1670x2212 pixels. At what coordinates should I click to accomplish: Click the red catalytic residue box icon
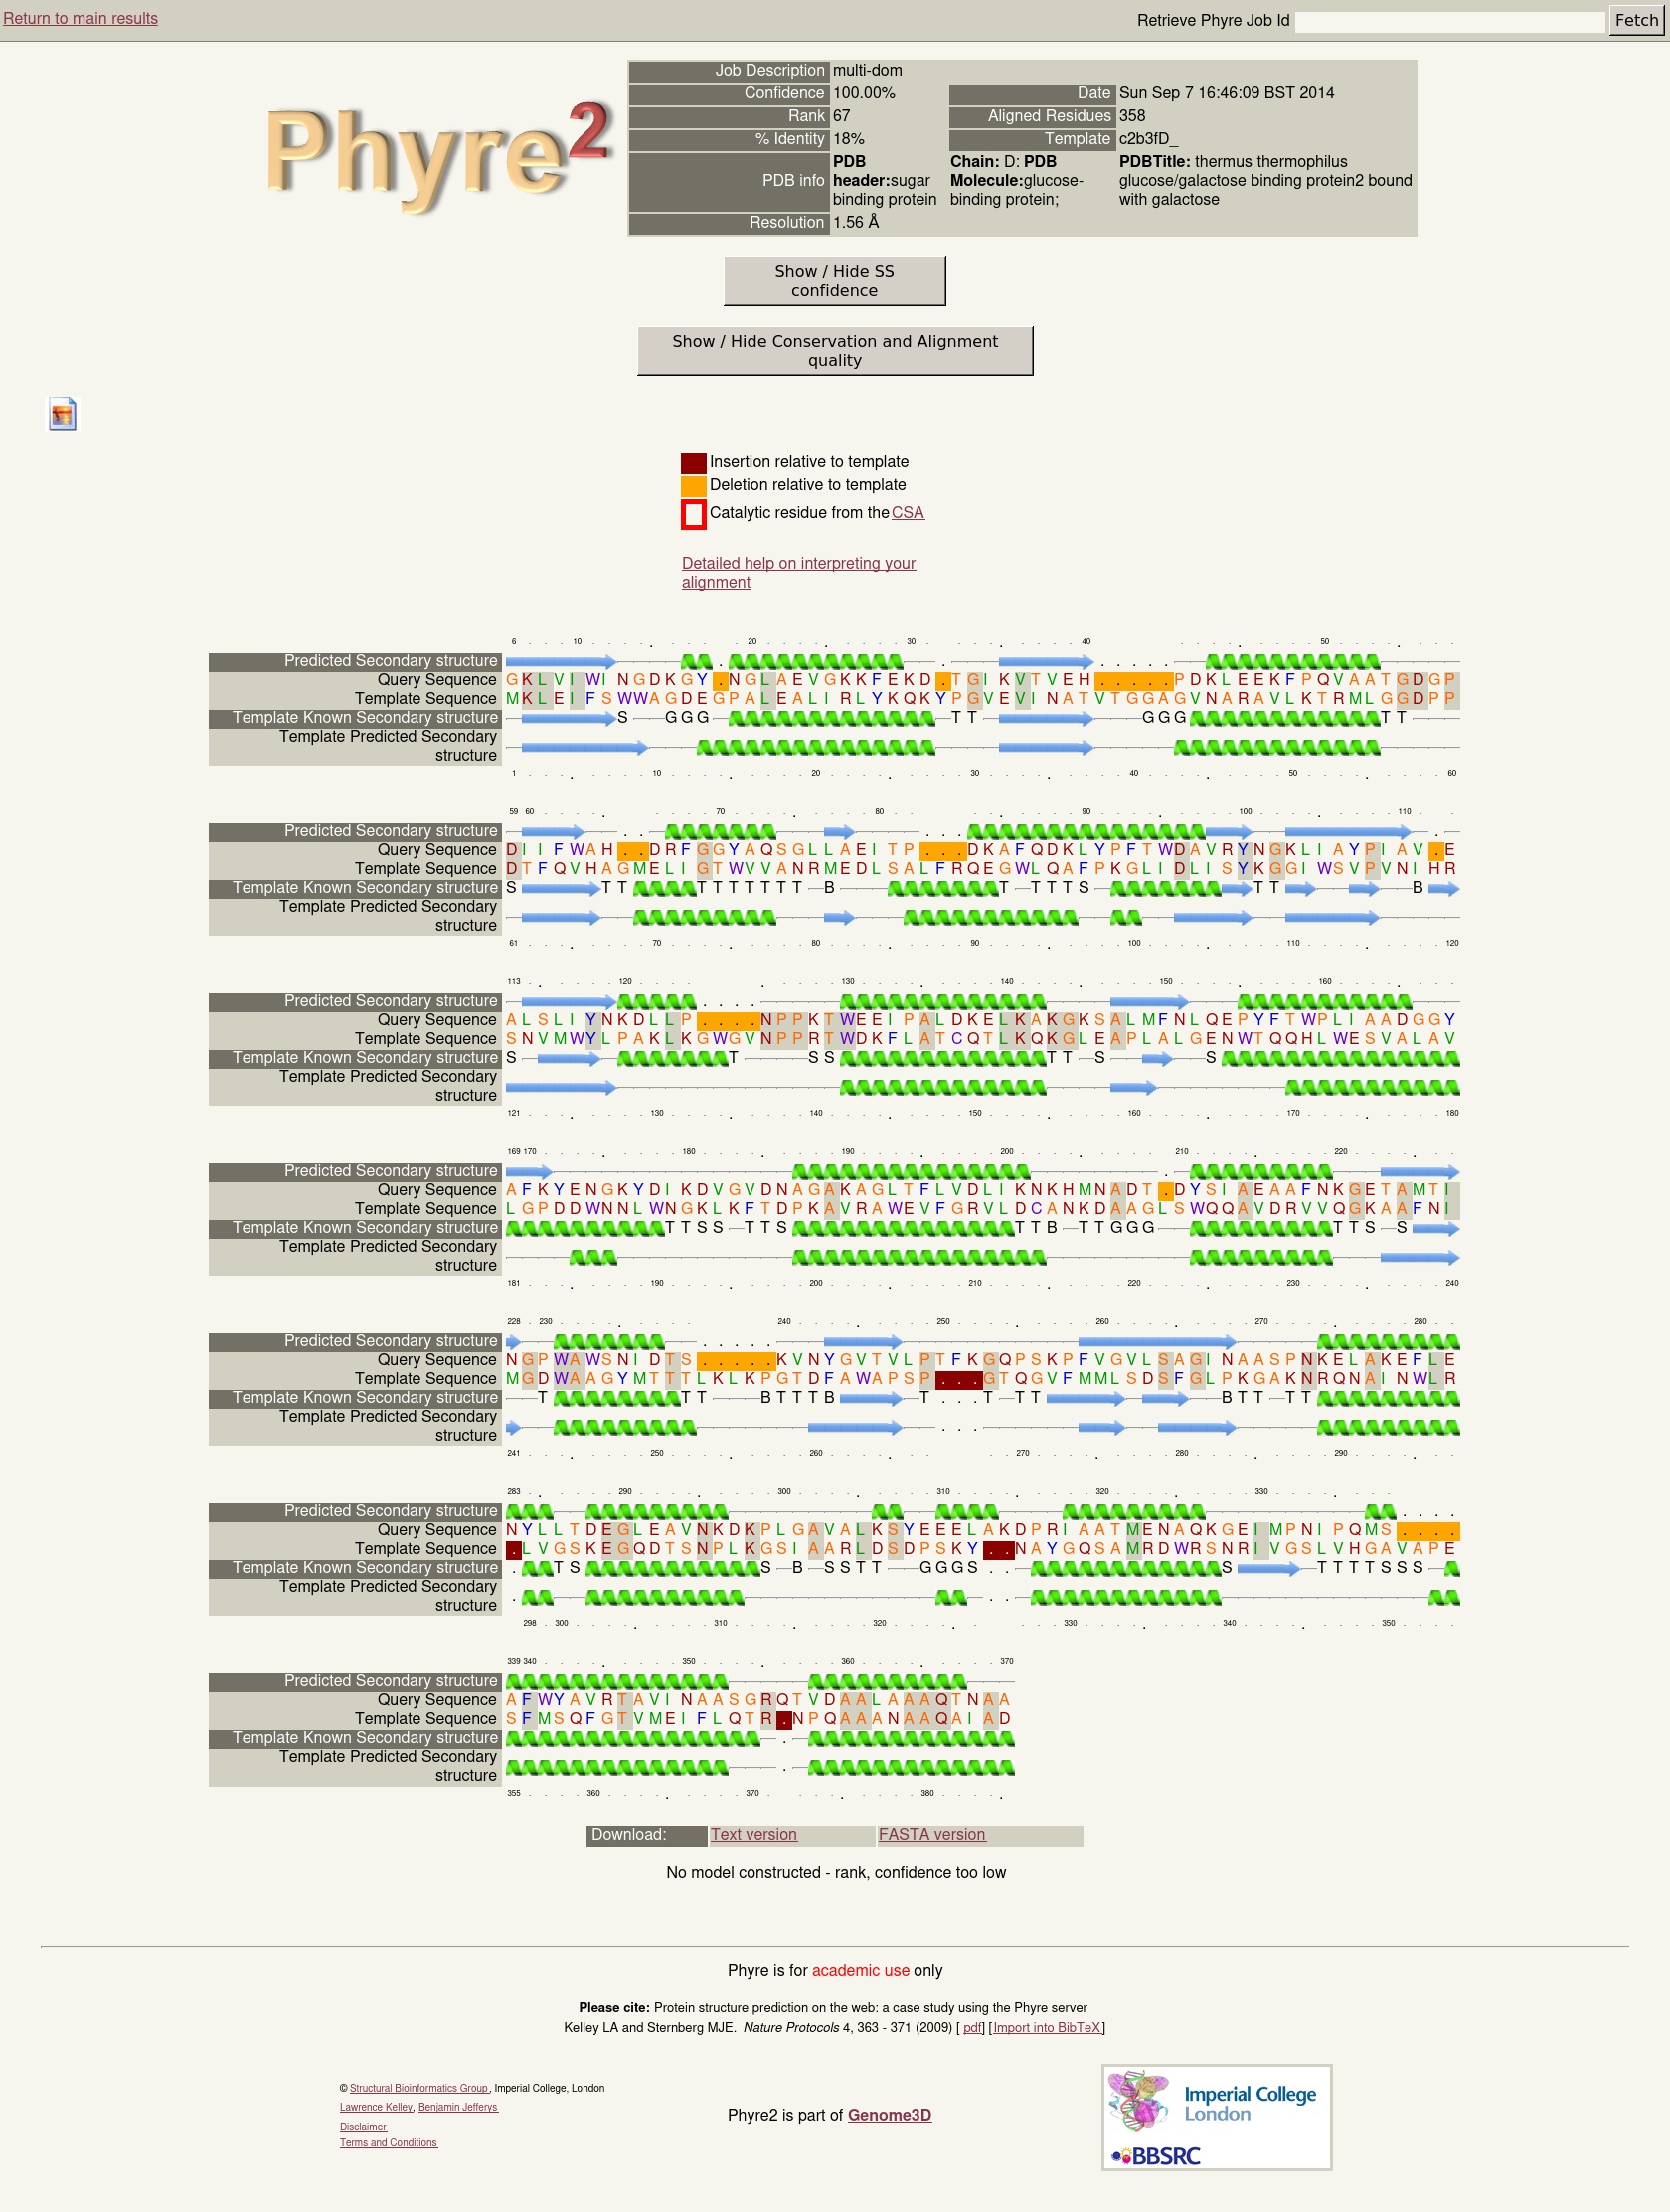click(x=693, y=513)
